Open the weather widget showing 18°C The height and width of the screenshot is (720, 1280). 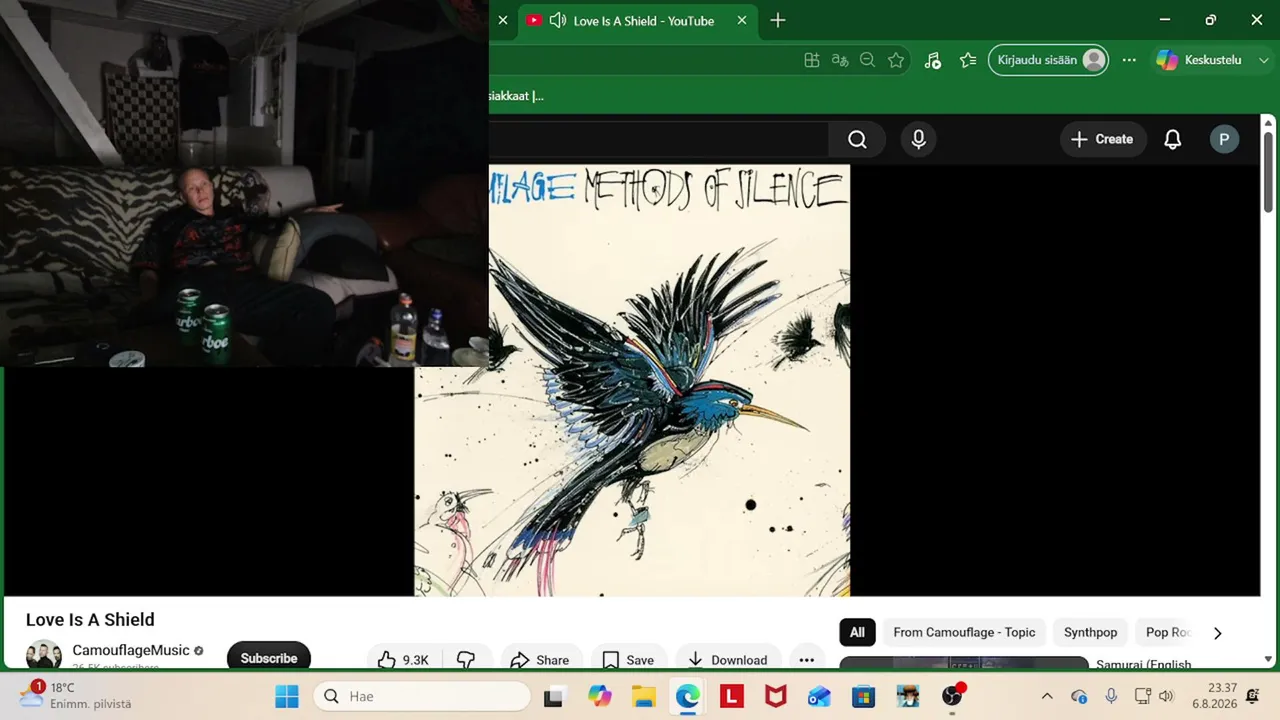point(75,695)
